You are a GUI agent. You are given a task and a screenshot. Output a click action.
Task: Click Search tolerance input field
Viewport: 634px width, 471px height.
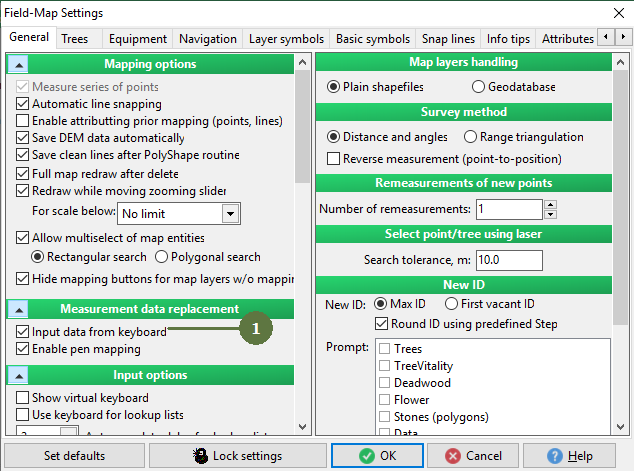point(509,260)
